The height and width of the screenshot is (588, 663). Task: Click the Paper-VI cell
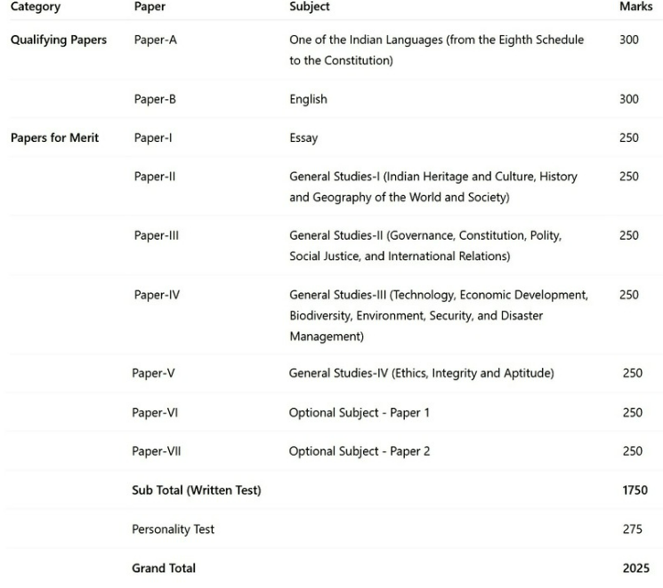(155, 413)
